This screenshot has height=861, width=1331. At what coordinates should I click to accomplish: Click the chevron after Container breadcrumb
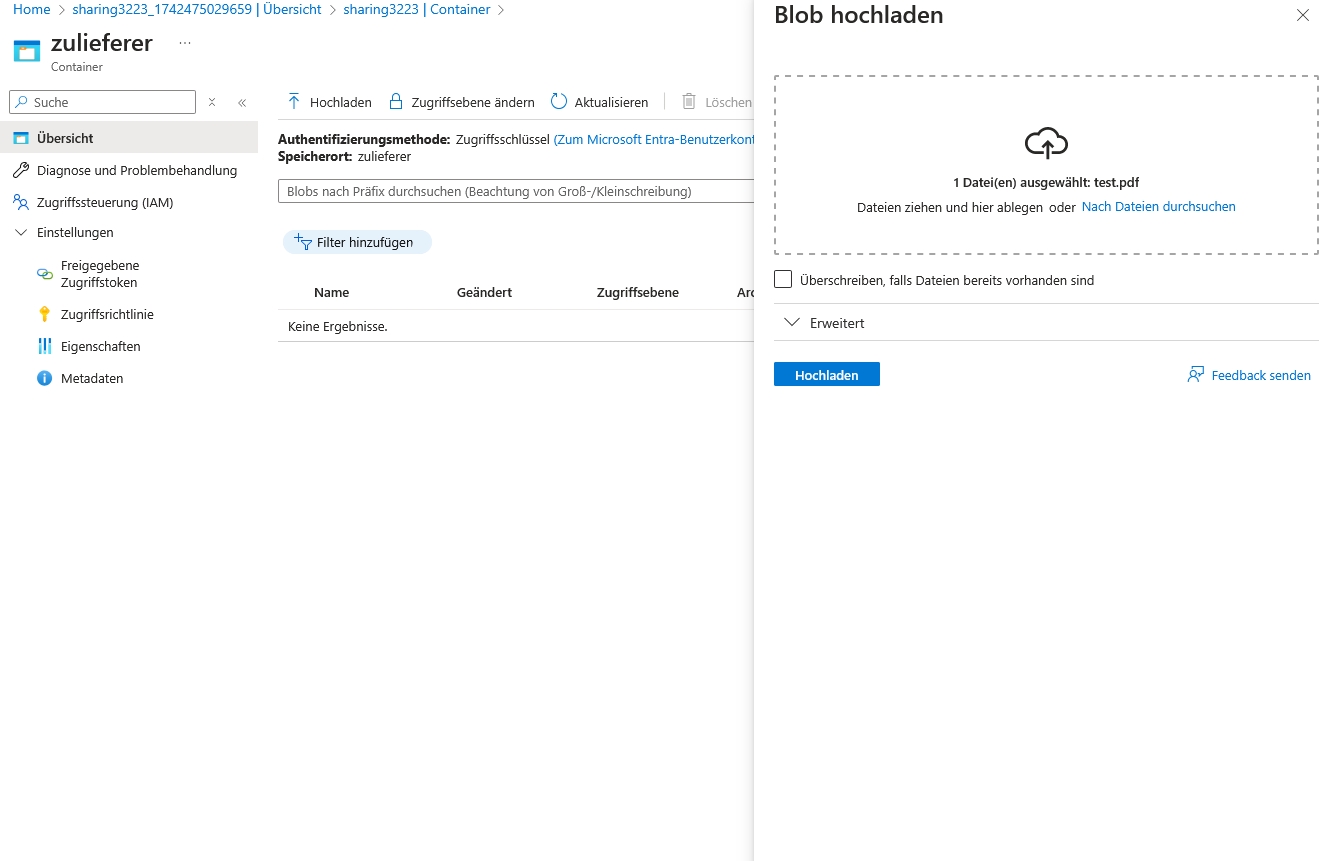pyautogui.click(x=501, y=10)
